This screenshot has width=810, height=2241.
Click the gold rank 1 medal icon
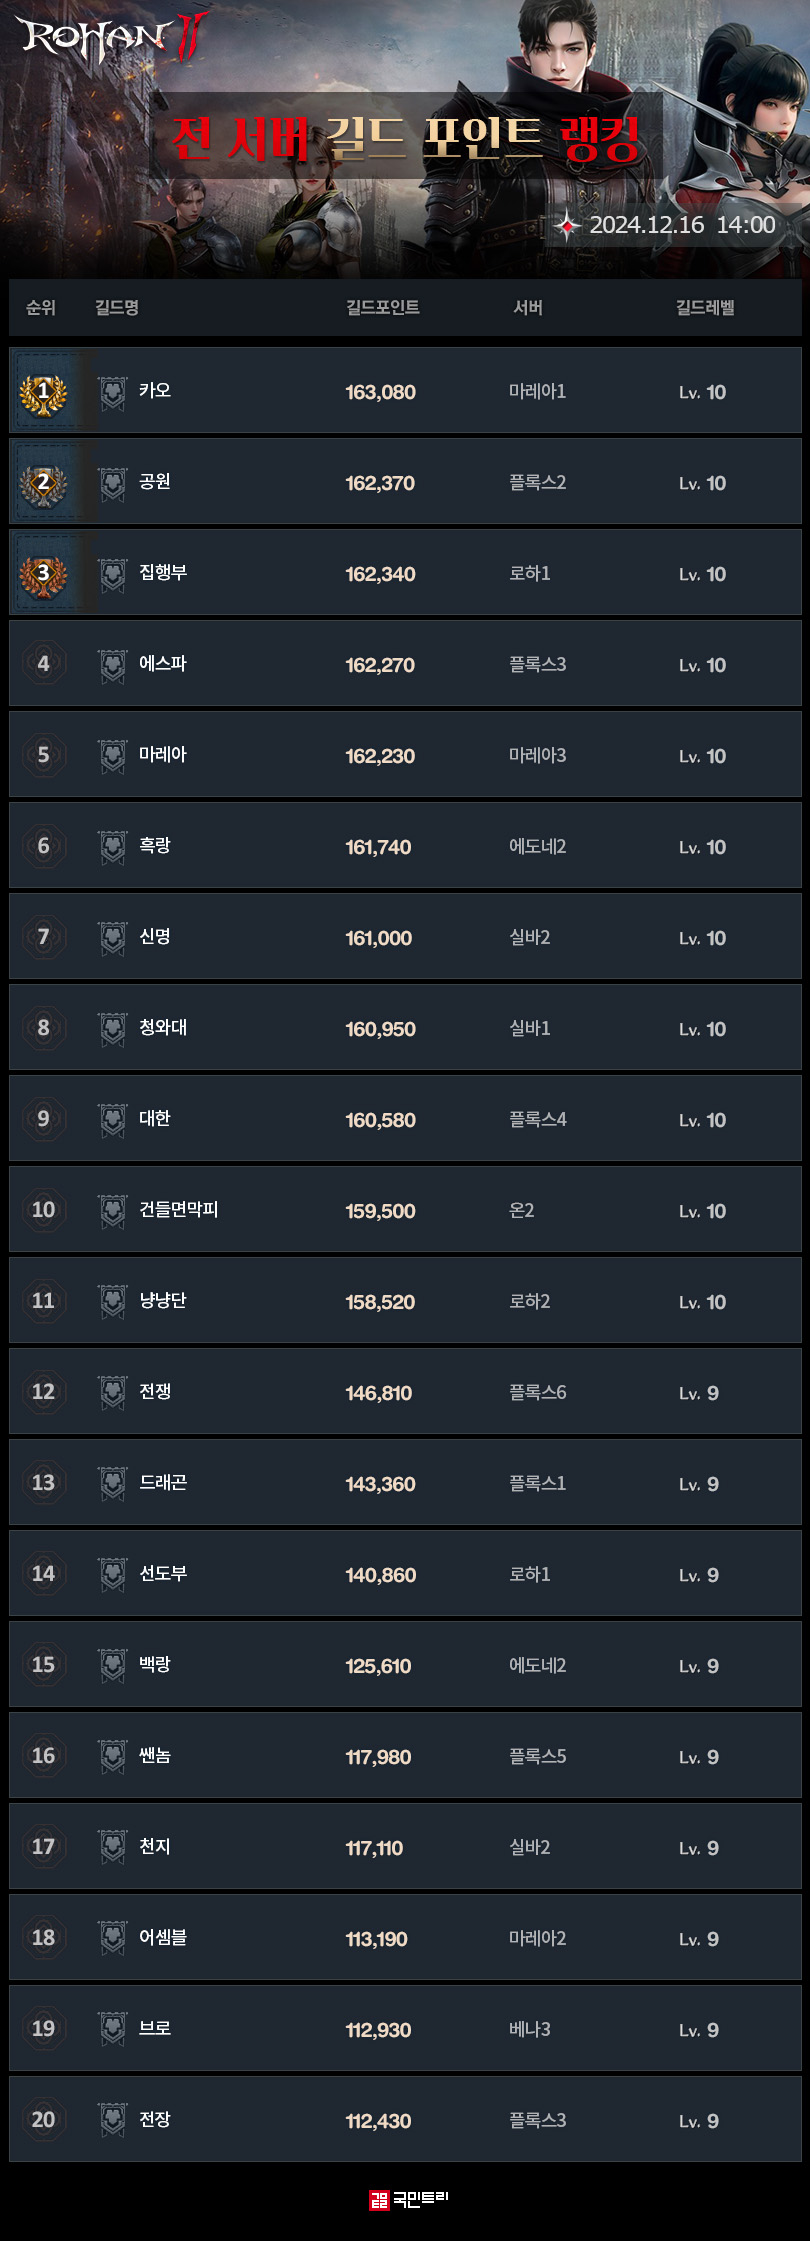tap(43, 392)
